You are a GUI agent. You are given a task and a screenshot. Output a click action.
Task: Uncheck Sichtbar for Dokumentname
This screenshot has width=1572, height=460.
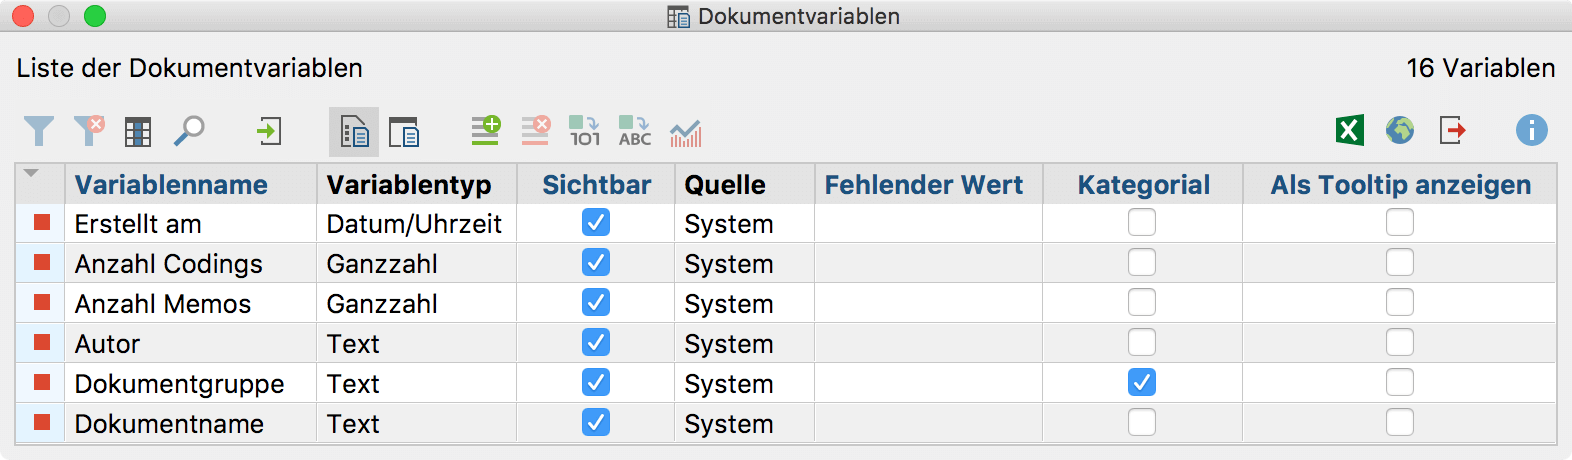click(x=596, y=422)
